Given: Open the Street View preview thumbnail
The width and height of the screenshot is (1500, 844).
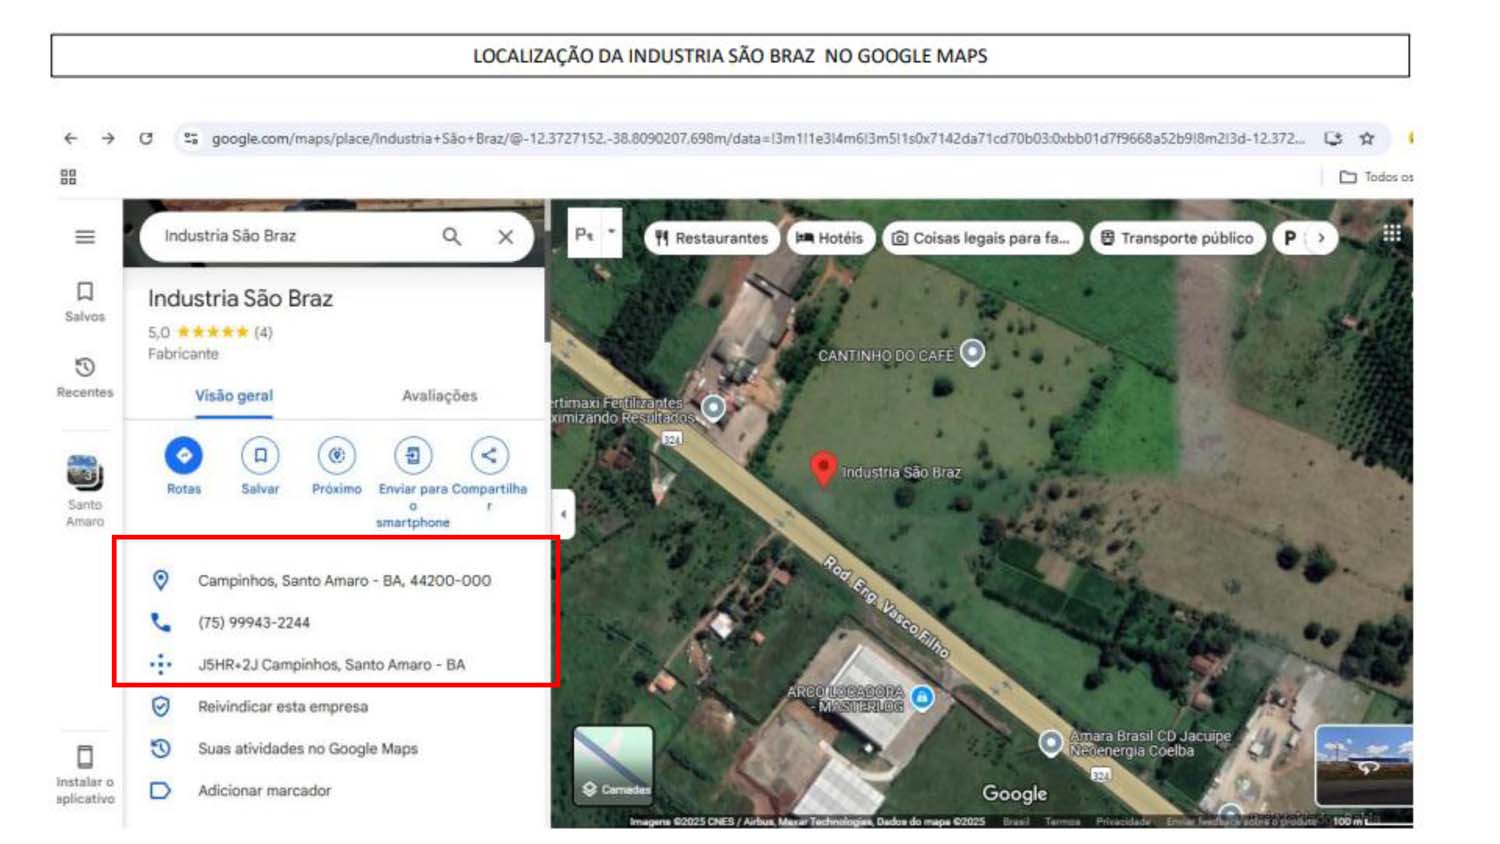Looking at the screenshot, I should pos(1364,765).
